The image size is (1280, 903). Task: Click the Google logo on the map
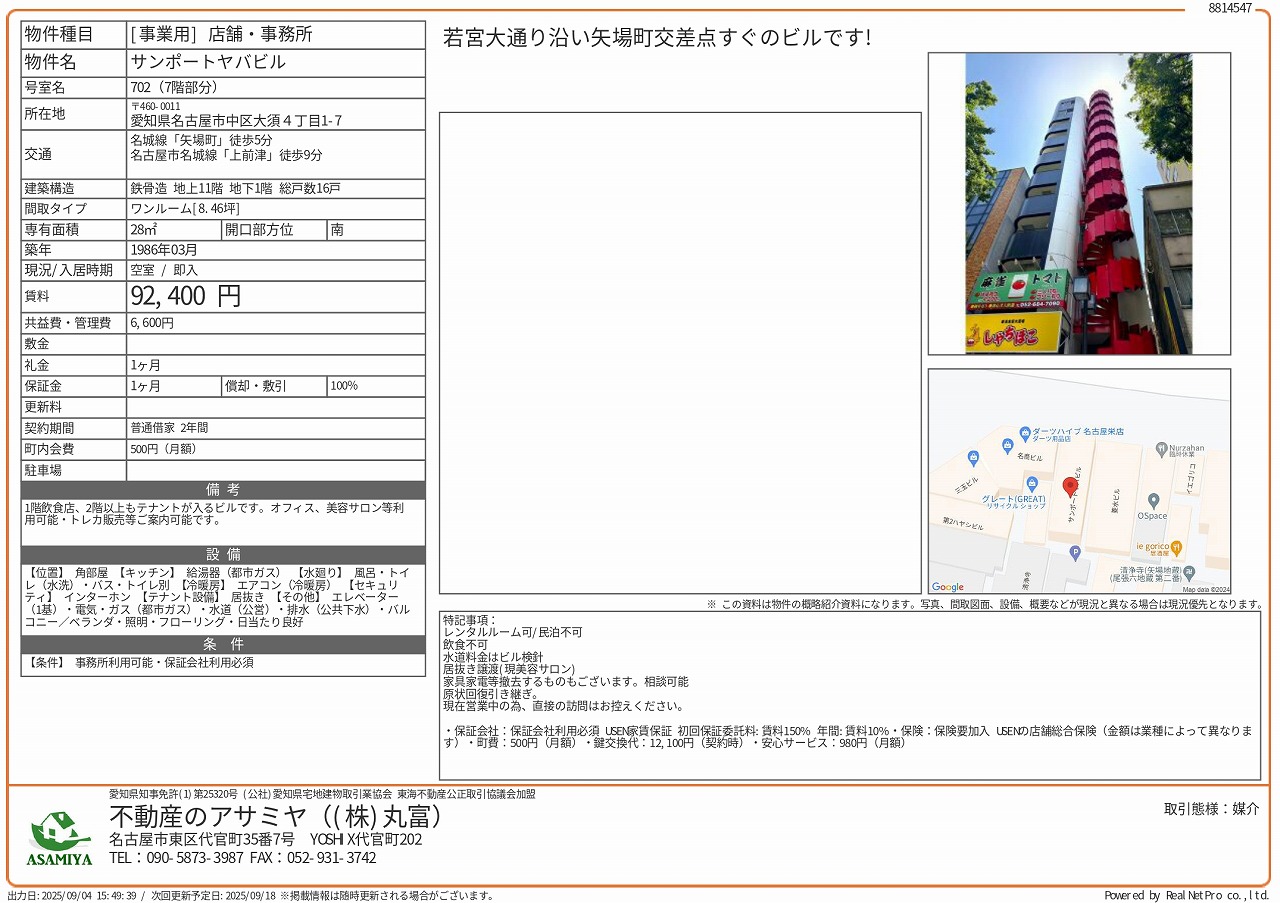(948, 587)
